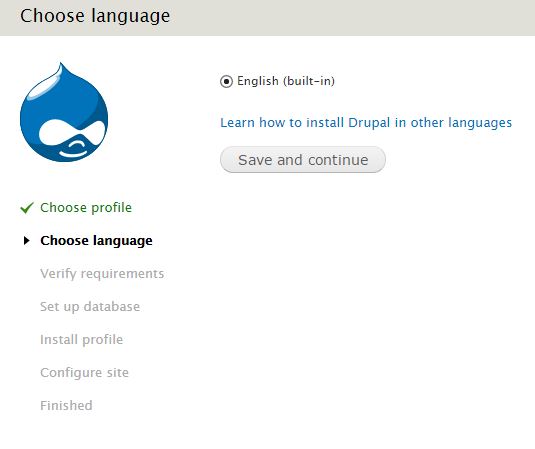This screenshot has width=535, height=449.
Task: Select the Choose language step in sidebar
Action: pyautogui.click(x=96, y=241)
